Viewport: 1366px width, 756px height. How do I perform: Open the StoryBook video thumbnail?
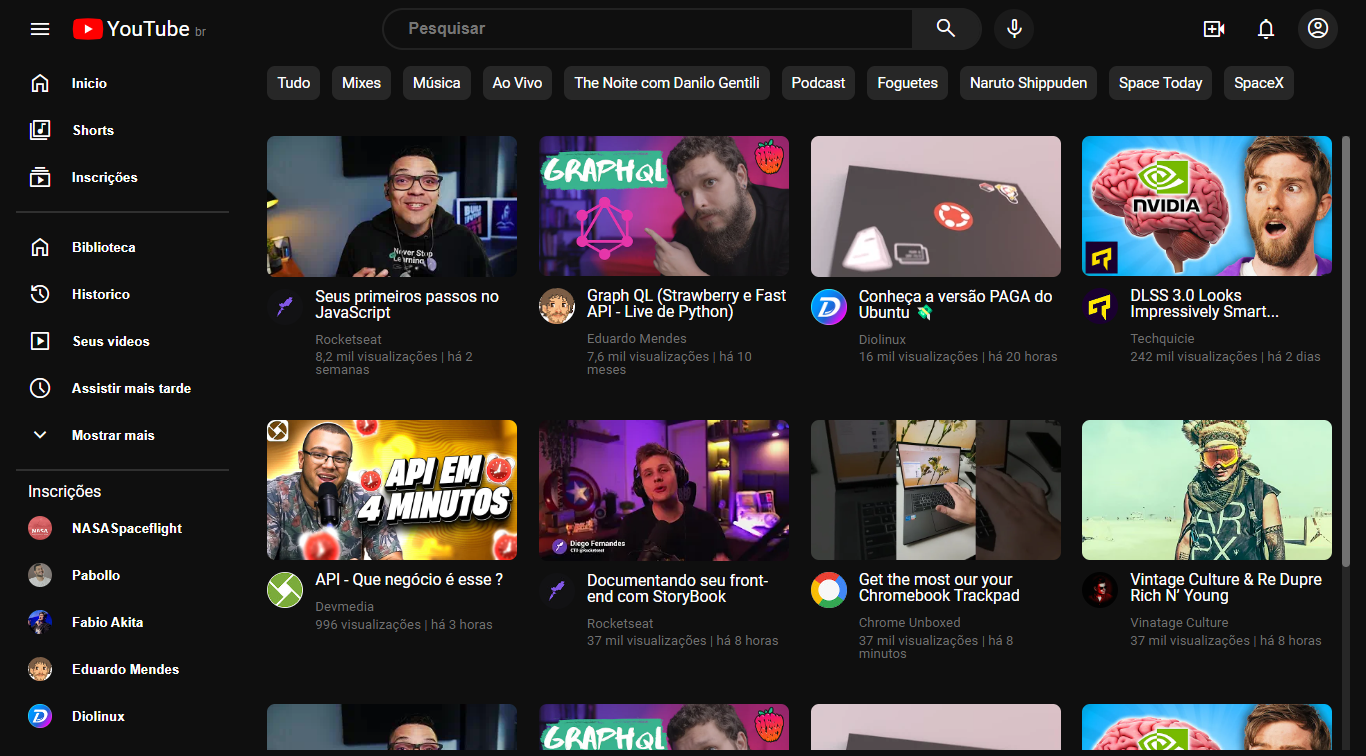664,490
